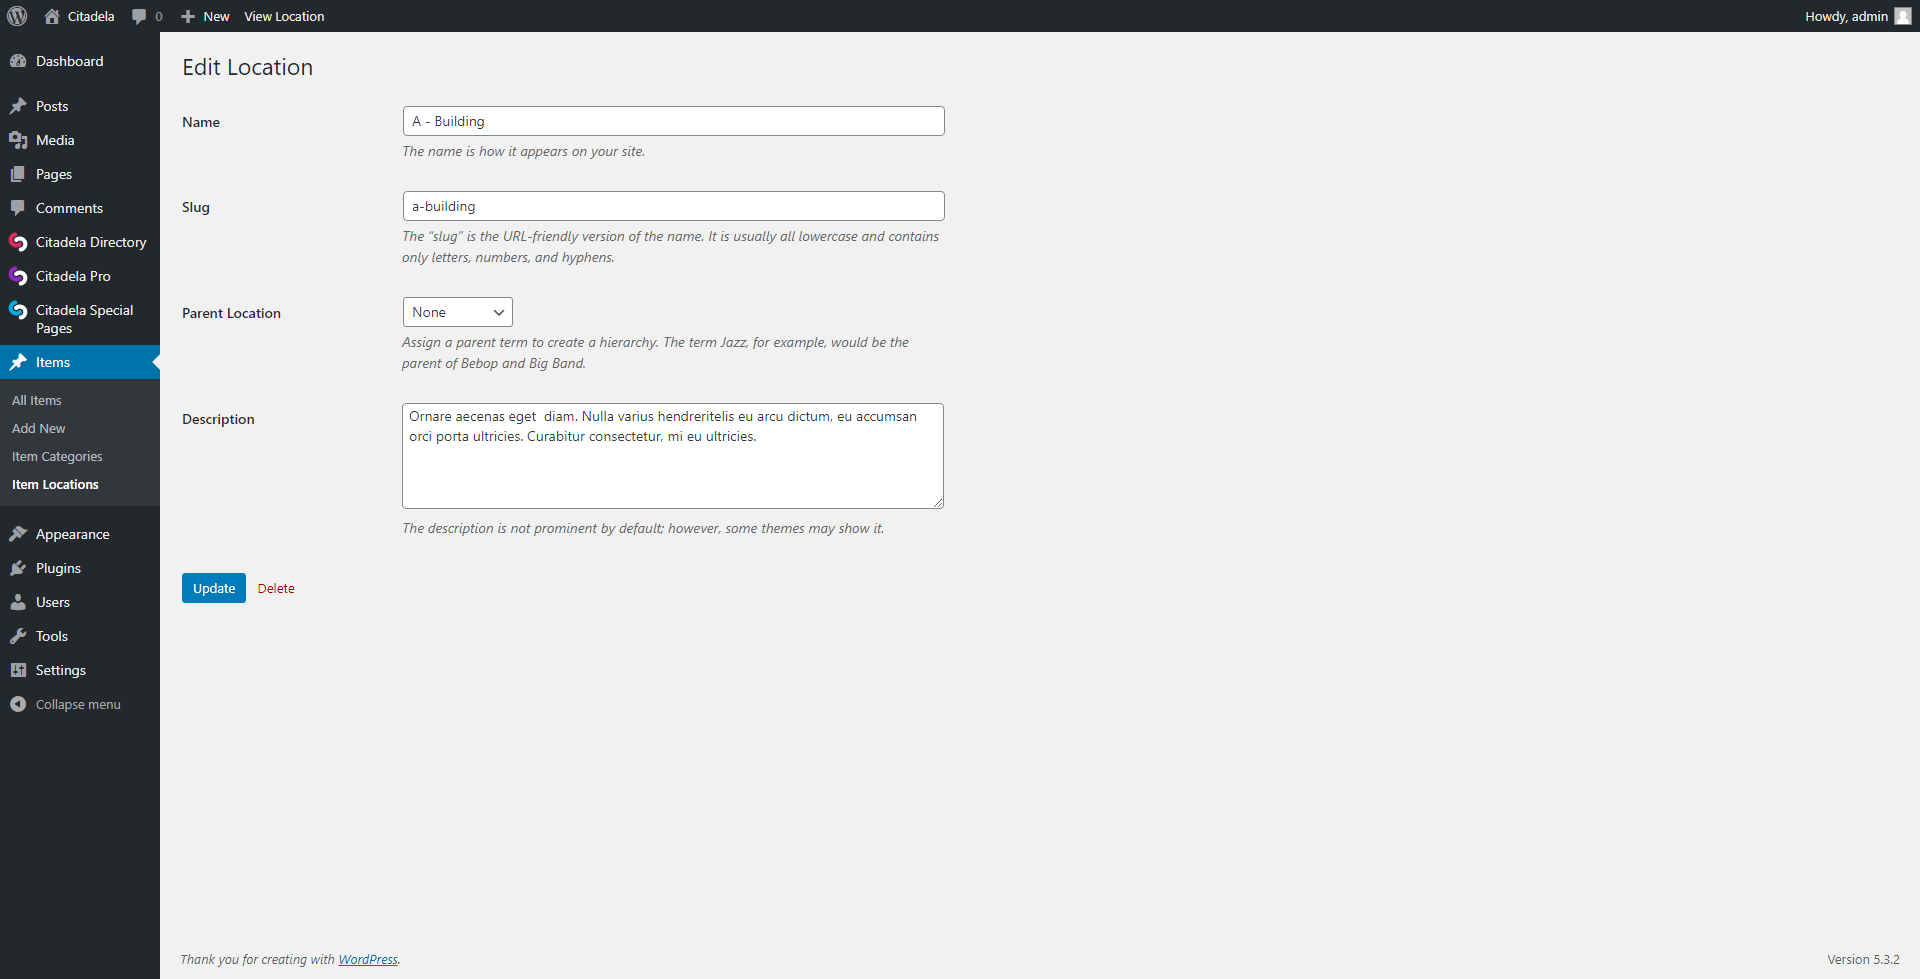Open the Settings menu
The image size is (1920, 979).
click(61, 670)
